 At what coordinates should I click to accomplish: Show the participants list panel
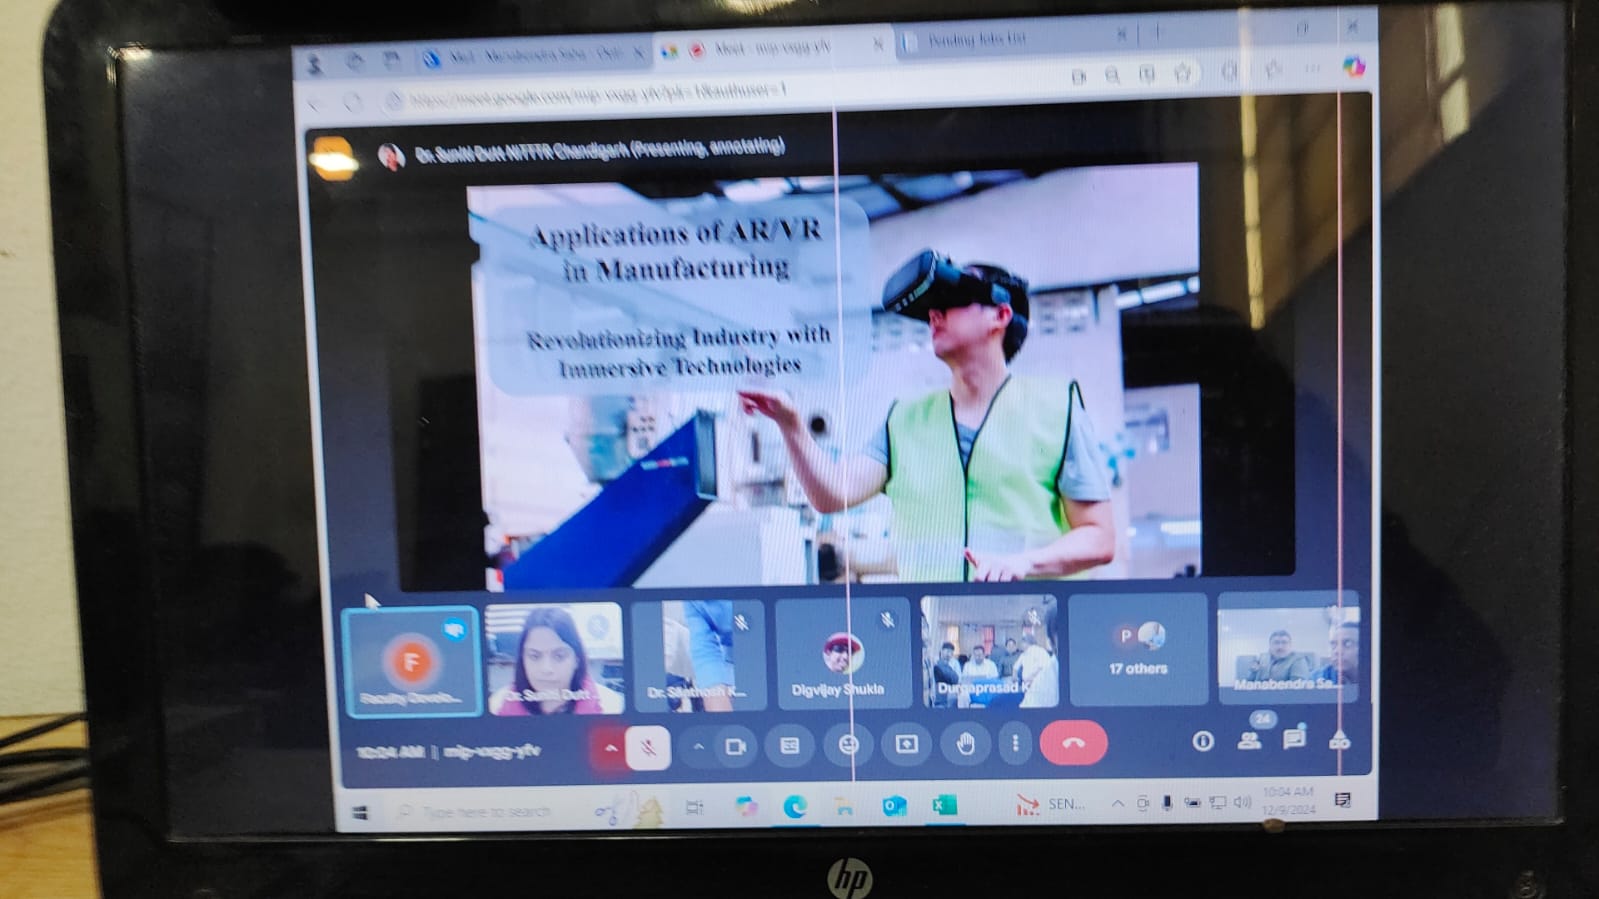[1249, 740]
